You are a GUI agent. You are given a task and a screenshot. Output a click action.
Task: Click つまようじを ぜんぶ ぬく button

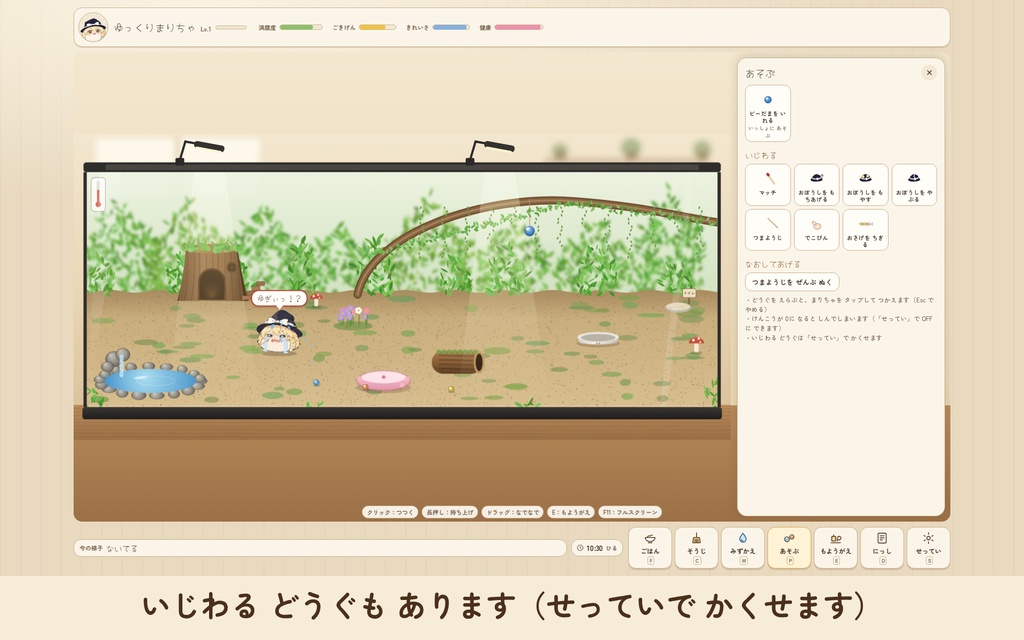click(792, 282)
